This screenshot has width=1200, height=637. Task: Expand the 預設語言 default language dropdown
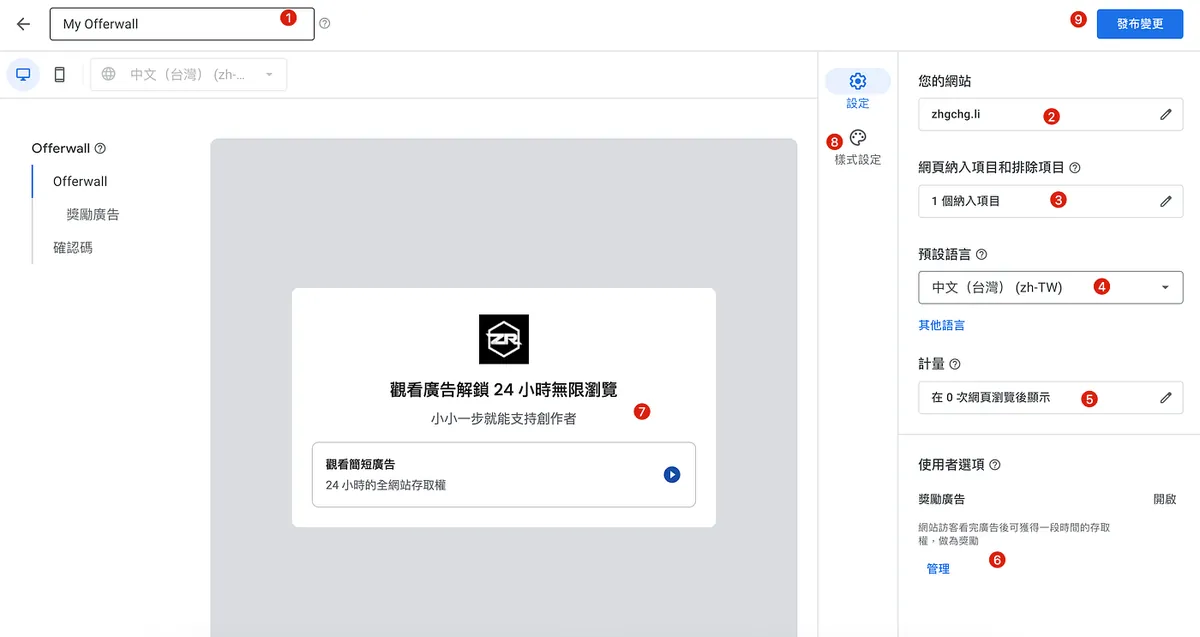pos(1050,287)
